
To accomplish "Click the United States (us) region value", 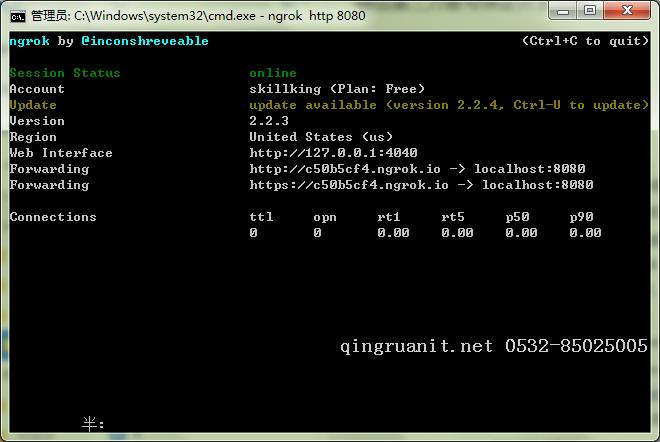I will pos(320,137).
